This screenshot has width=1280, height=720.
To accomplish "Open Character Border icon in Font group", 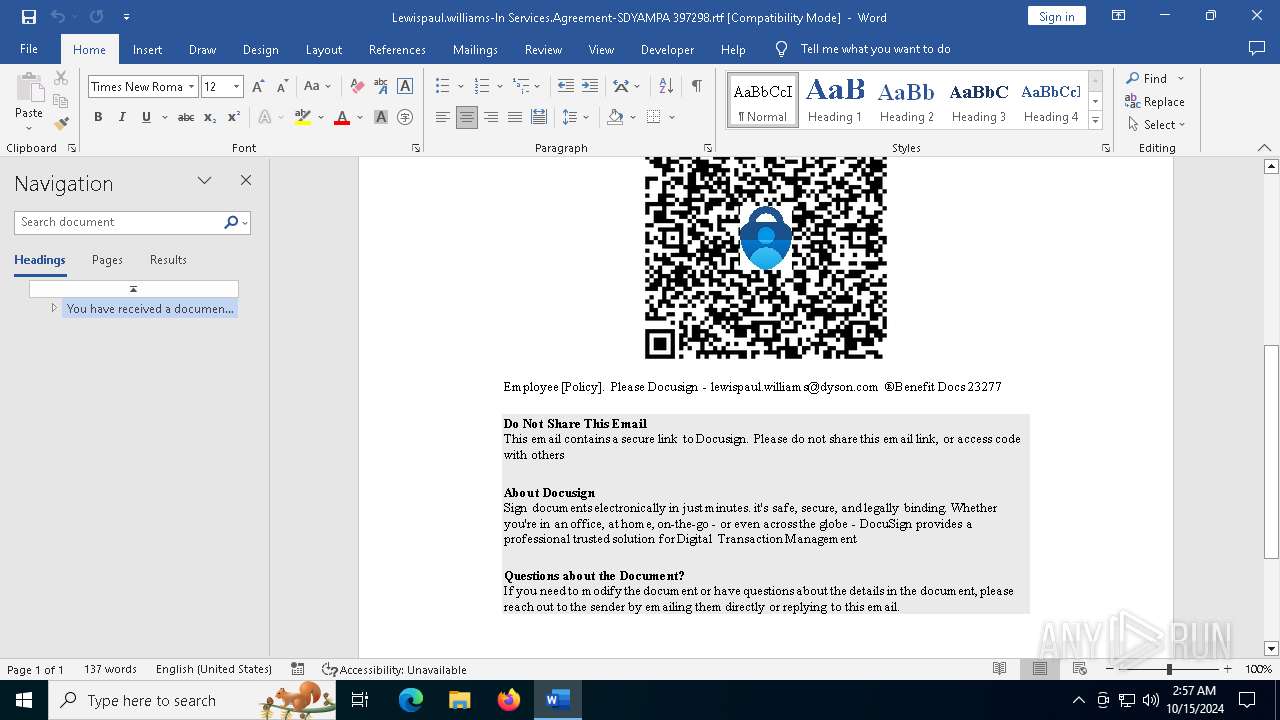I will [405, 87].
